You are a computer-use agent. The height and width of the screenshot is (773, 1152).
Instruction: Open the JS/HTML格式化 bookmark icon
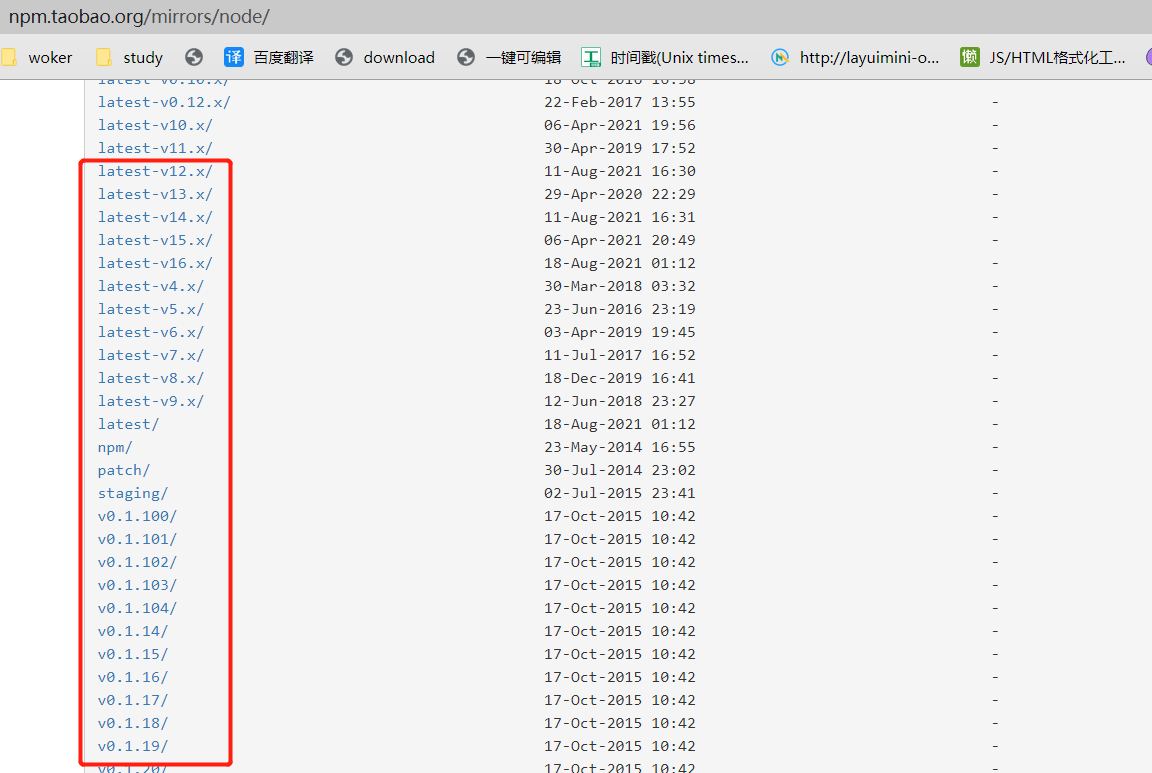[x=970, y=57]
